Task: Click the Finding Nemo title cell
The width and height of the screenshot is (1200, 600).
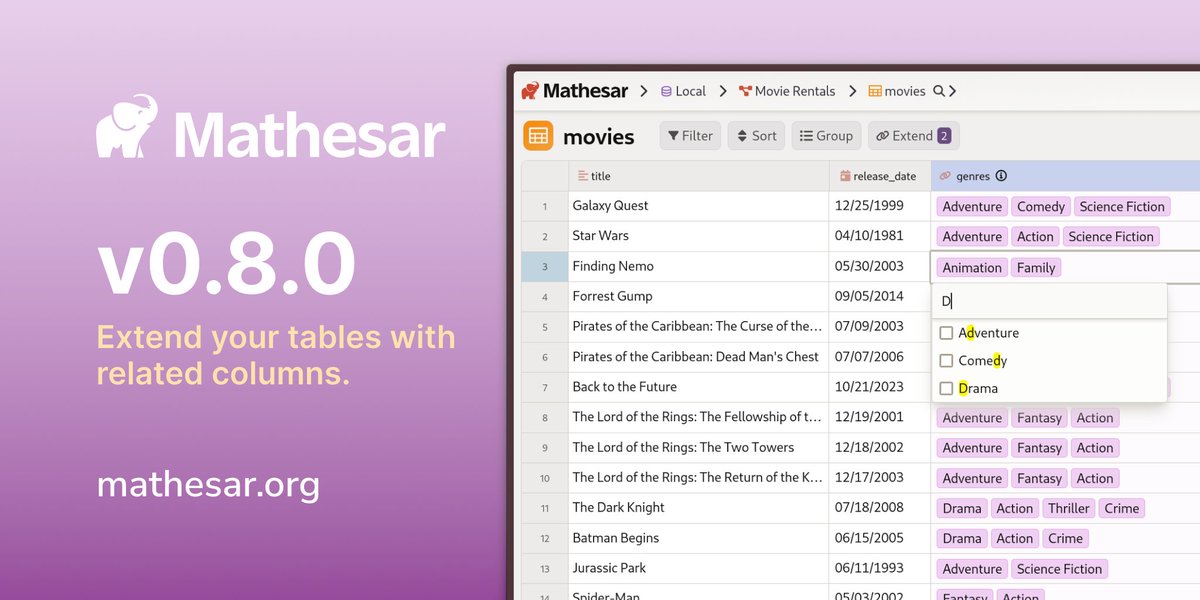Action: (x=699, y=266)
